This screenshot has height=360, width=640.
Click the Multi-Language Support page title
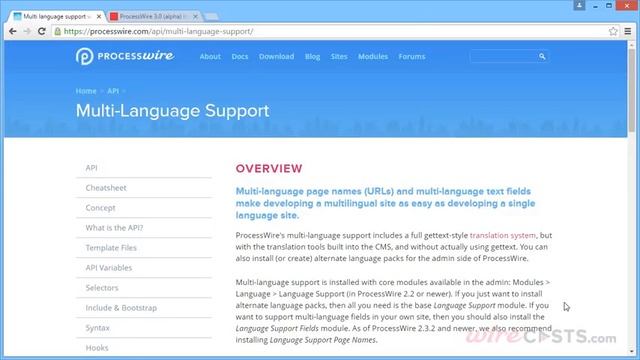click(172, 111)
